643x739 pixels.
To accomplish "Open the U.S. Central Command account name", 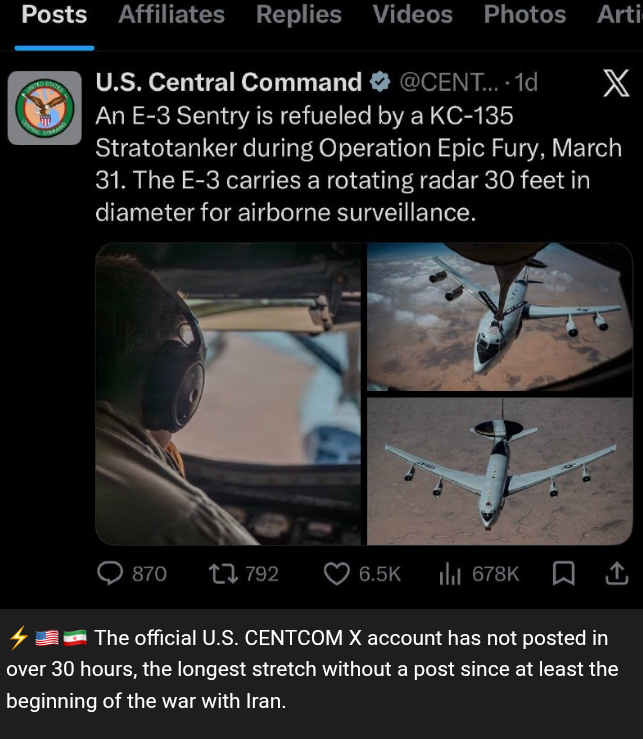I will [x=228, y=82].
